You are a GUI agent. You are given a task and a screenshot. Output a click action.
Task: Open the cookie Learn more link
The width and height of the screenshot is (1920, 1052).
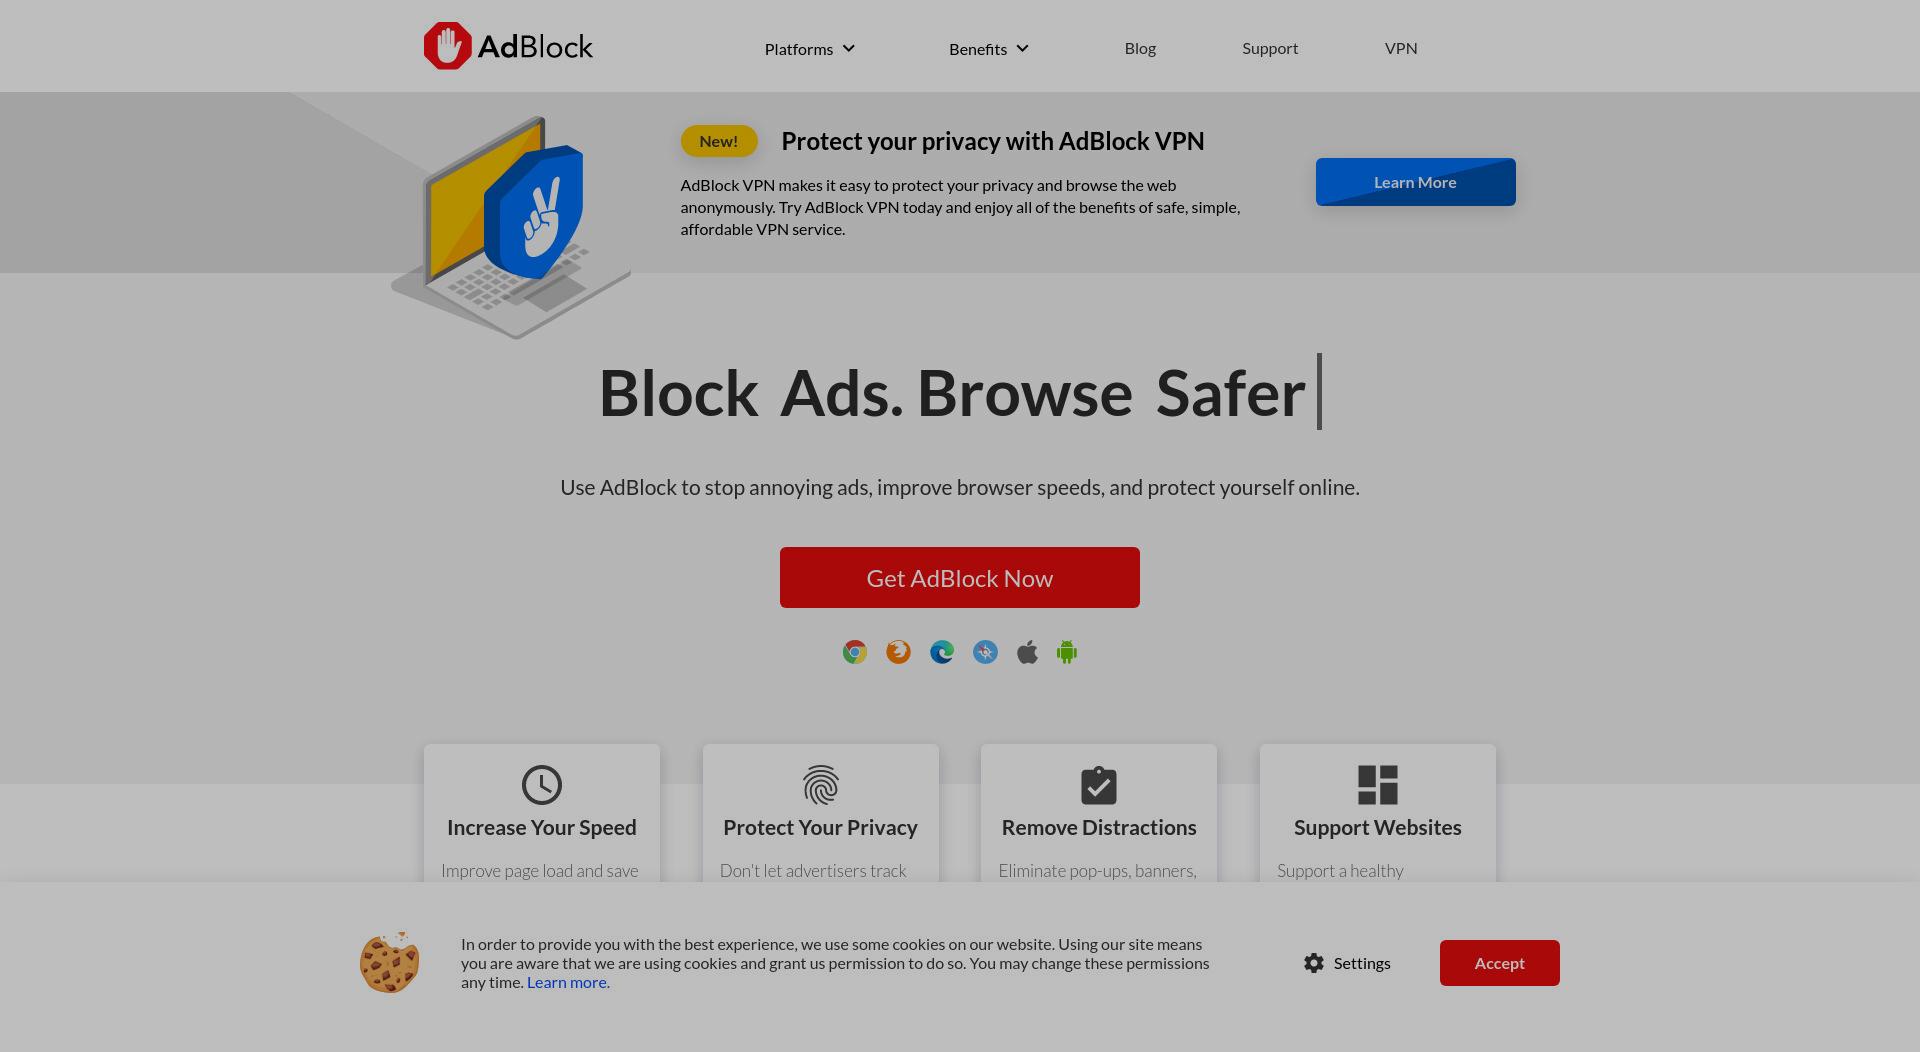(568, 982)
